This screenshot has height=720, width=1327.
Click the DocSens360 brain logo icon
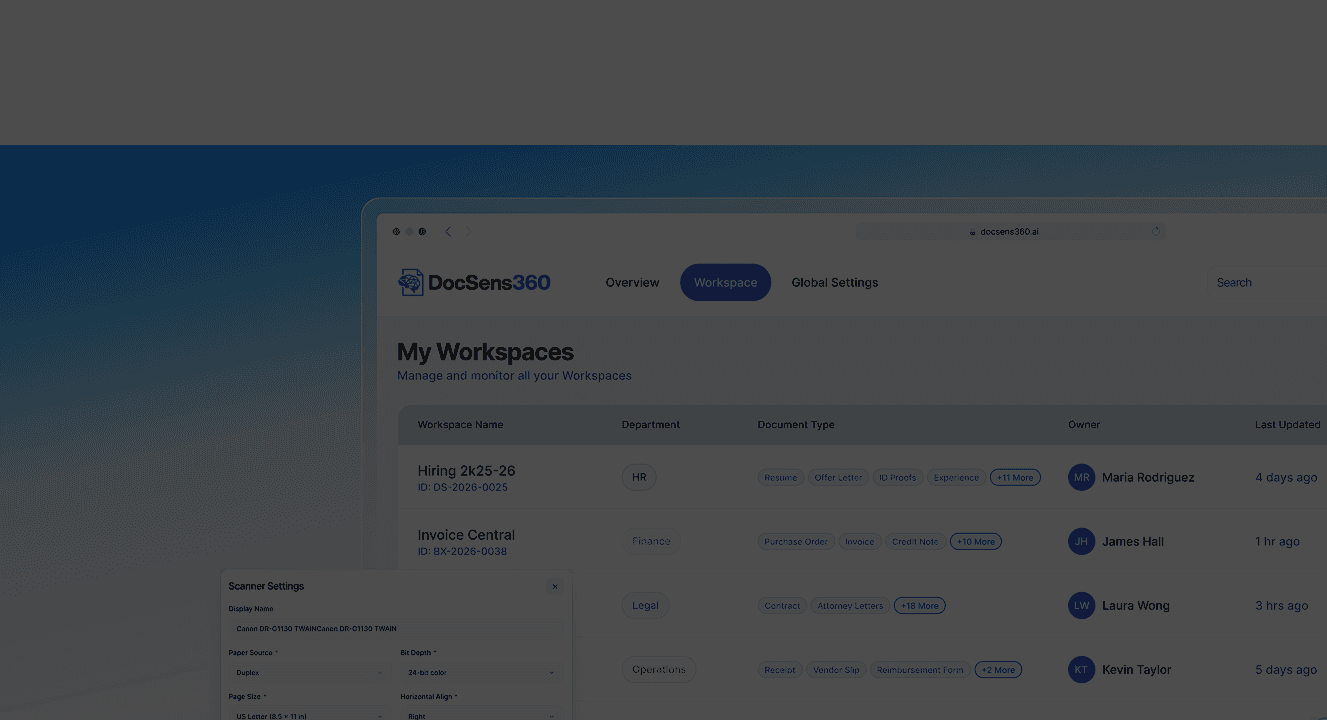411,283
